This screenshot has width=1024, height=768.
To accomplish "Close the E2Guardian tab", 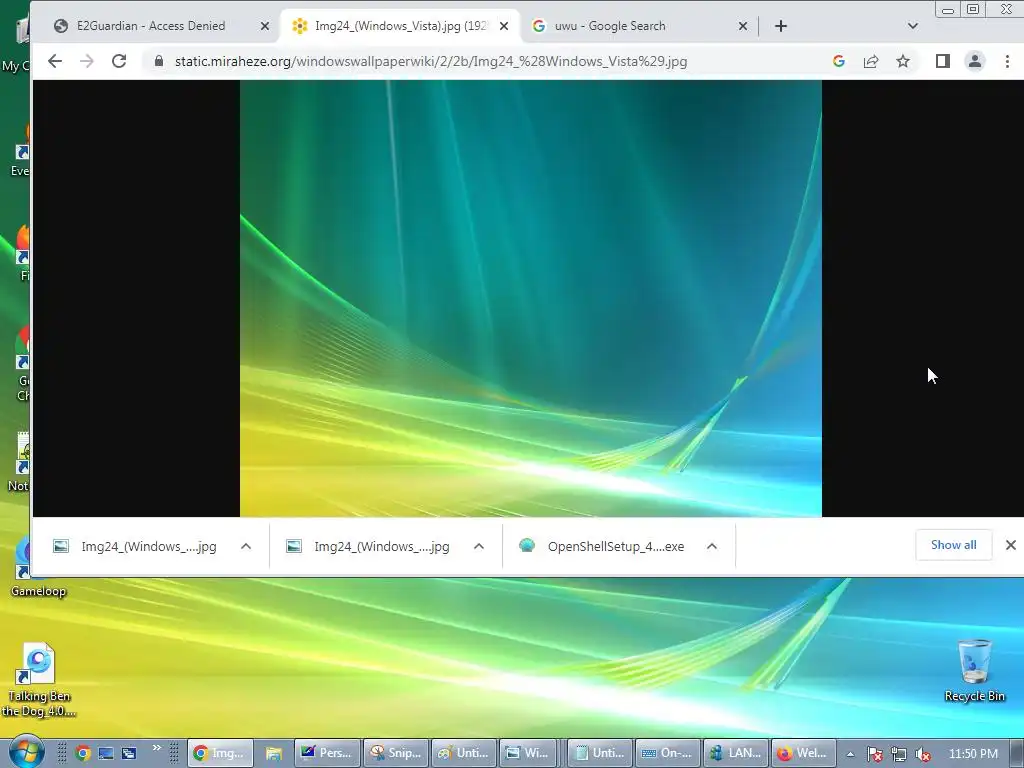I will pyautogui.click(x=264, y=26).
